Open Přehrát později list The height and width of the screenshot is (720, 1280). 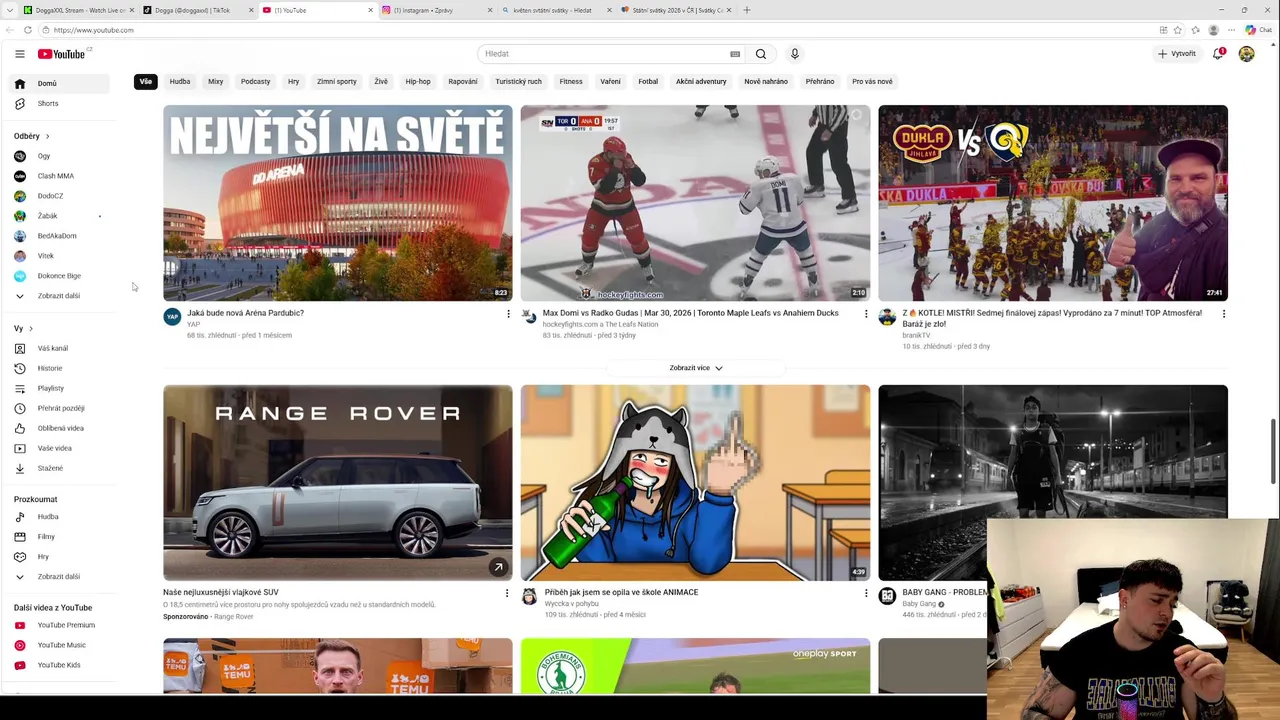58,408
